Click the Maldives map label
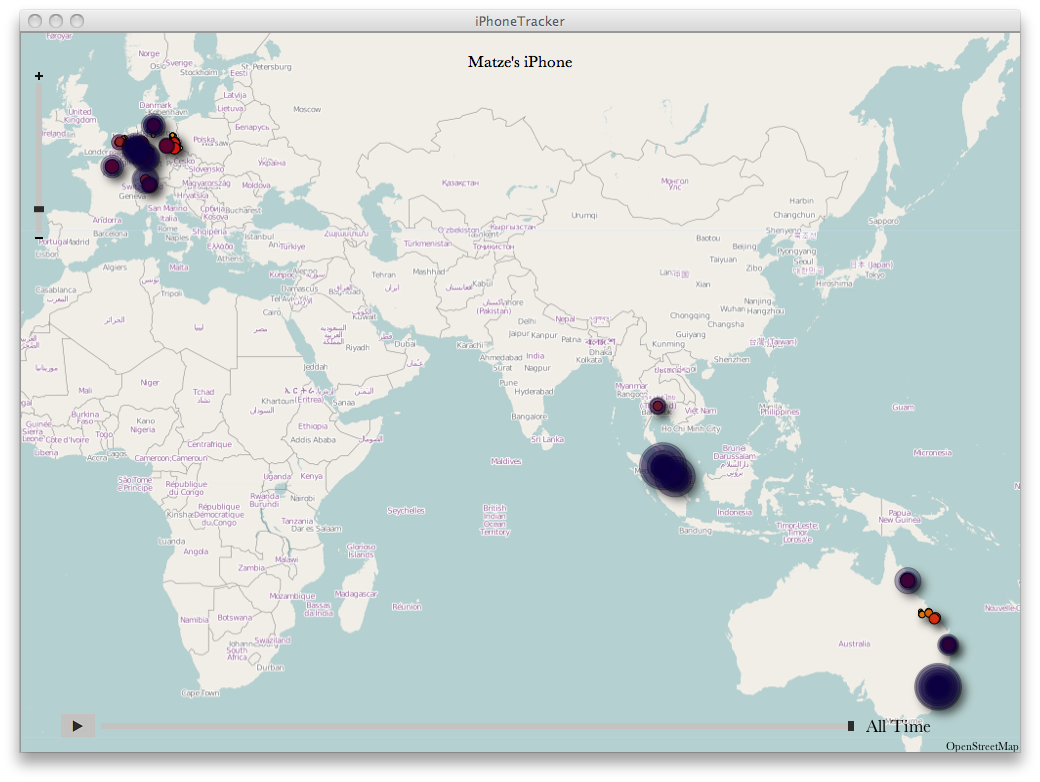 (x=506, y=461)
